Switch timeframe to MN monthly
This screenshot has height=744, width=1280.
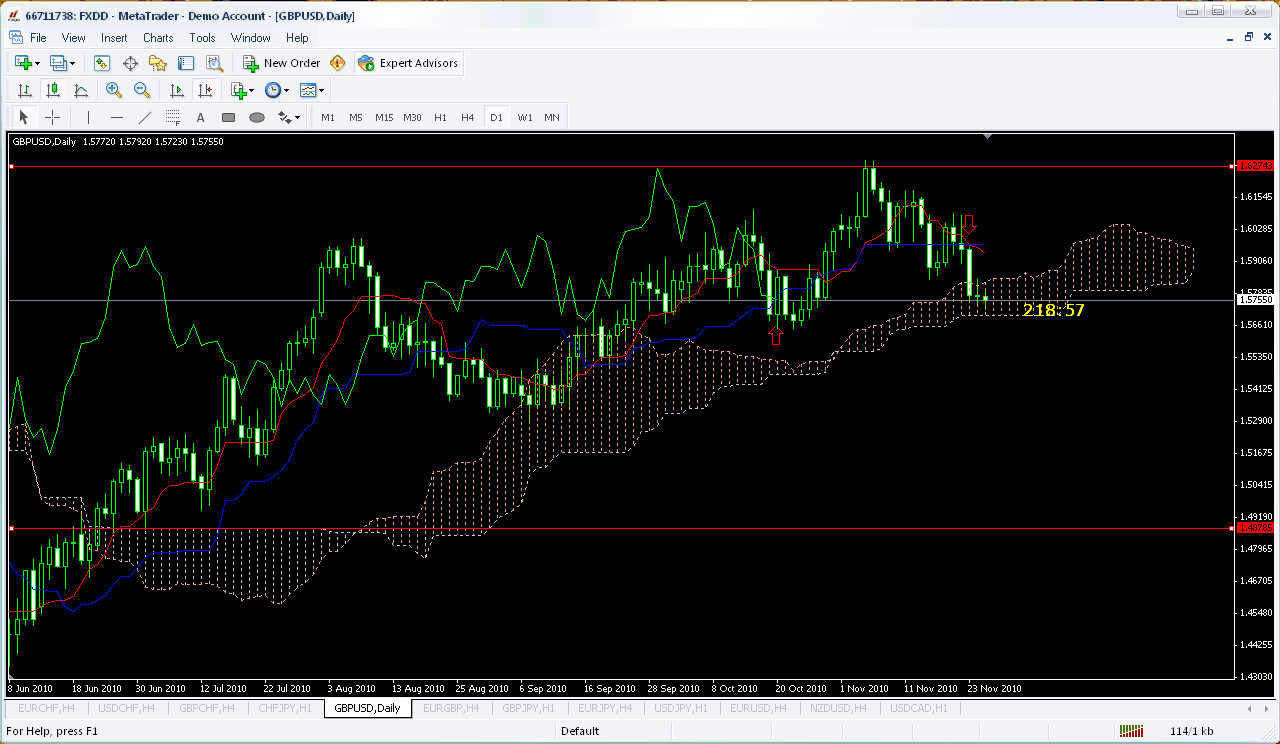coord(552,117)
